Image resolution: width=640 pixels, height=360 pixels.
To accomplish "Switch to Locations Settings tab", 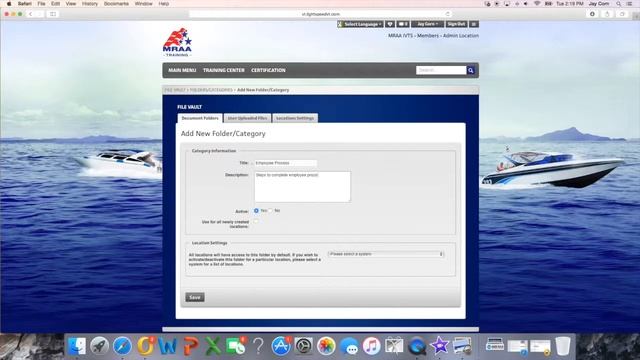I will tap(295, 118).
